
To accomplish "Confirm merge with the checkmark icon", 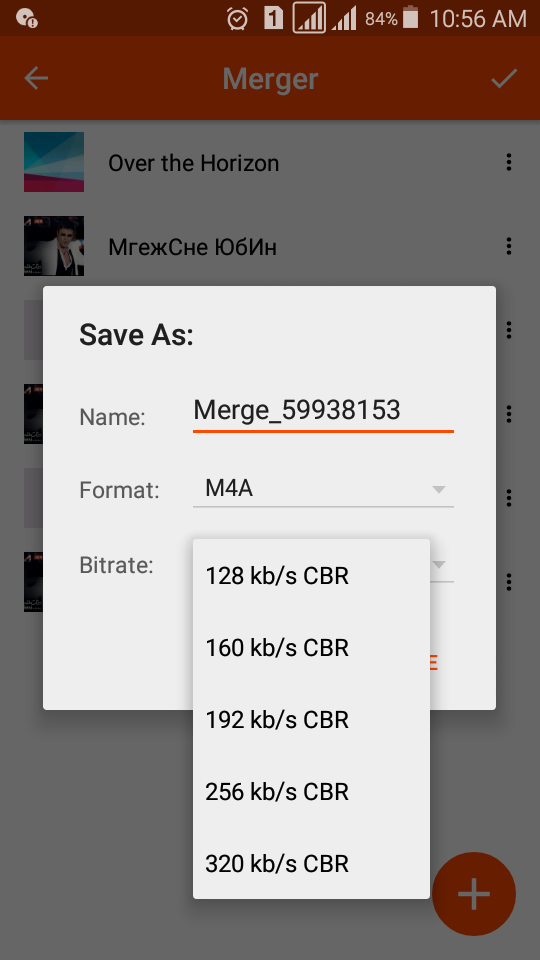I will pyautogui.click(x=504, y=78).
